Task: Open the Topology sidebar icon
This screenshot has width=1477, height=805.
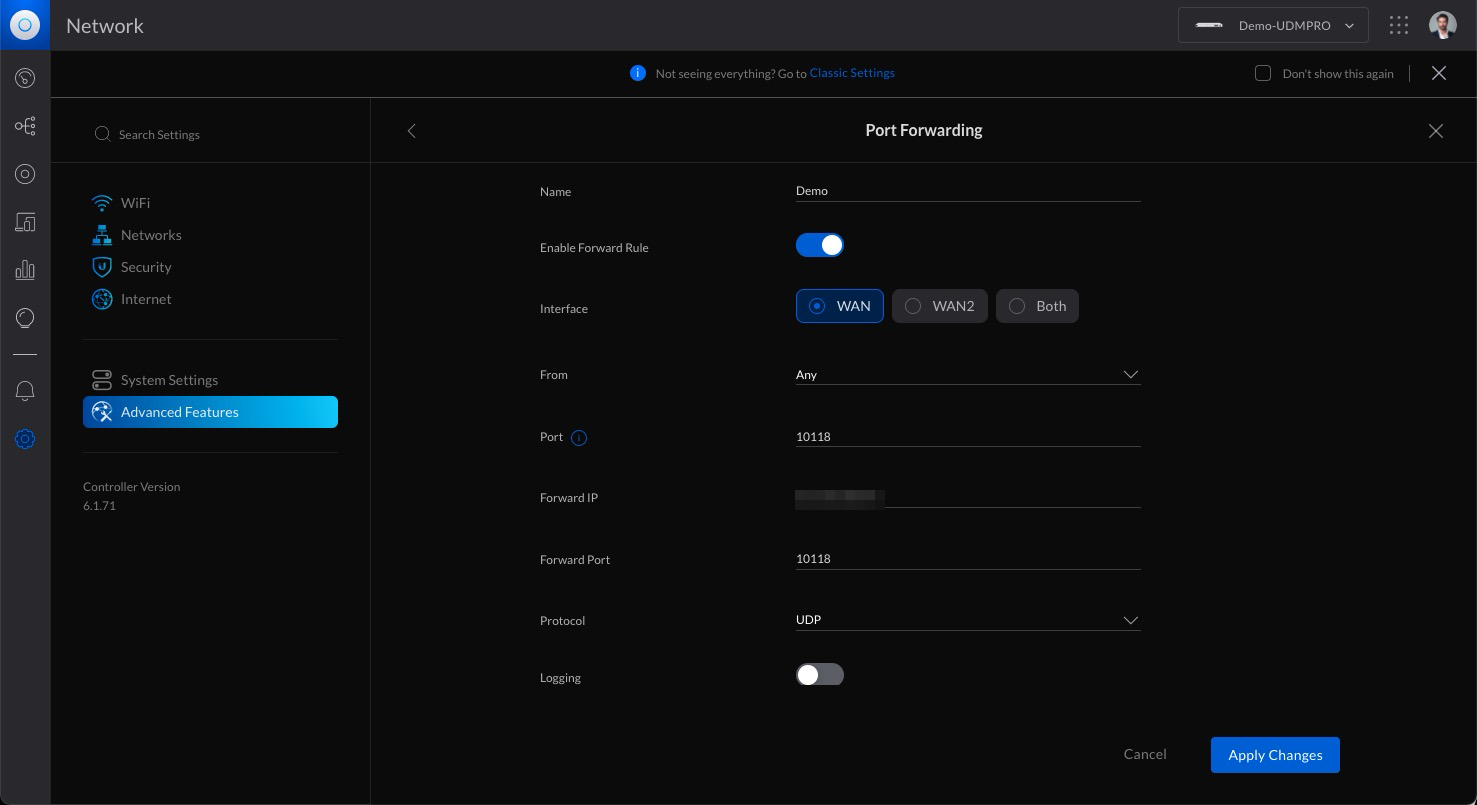Action: pyautogui.click(x=25, y=126)
